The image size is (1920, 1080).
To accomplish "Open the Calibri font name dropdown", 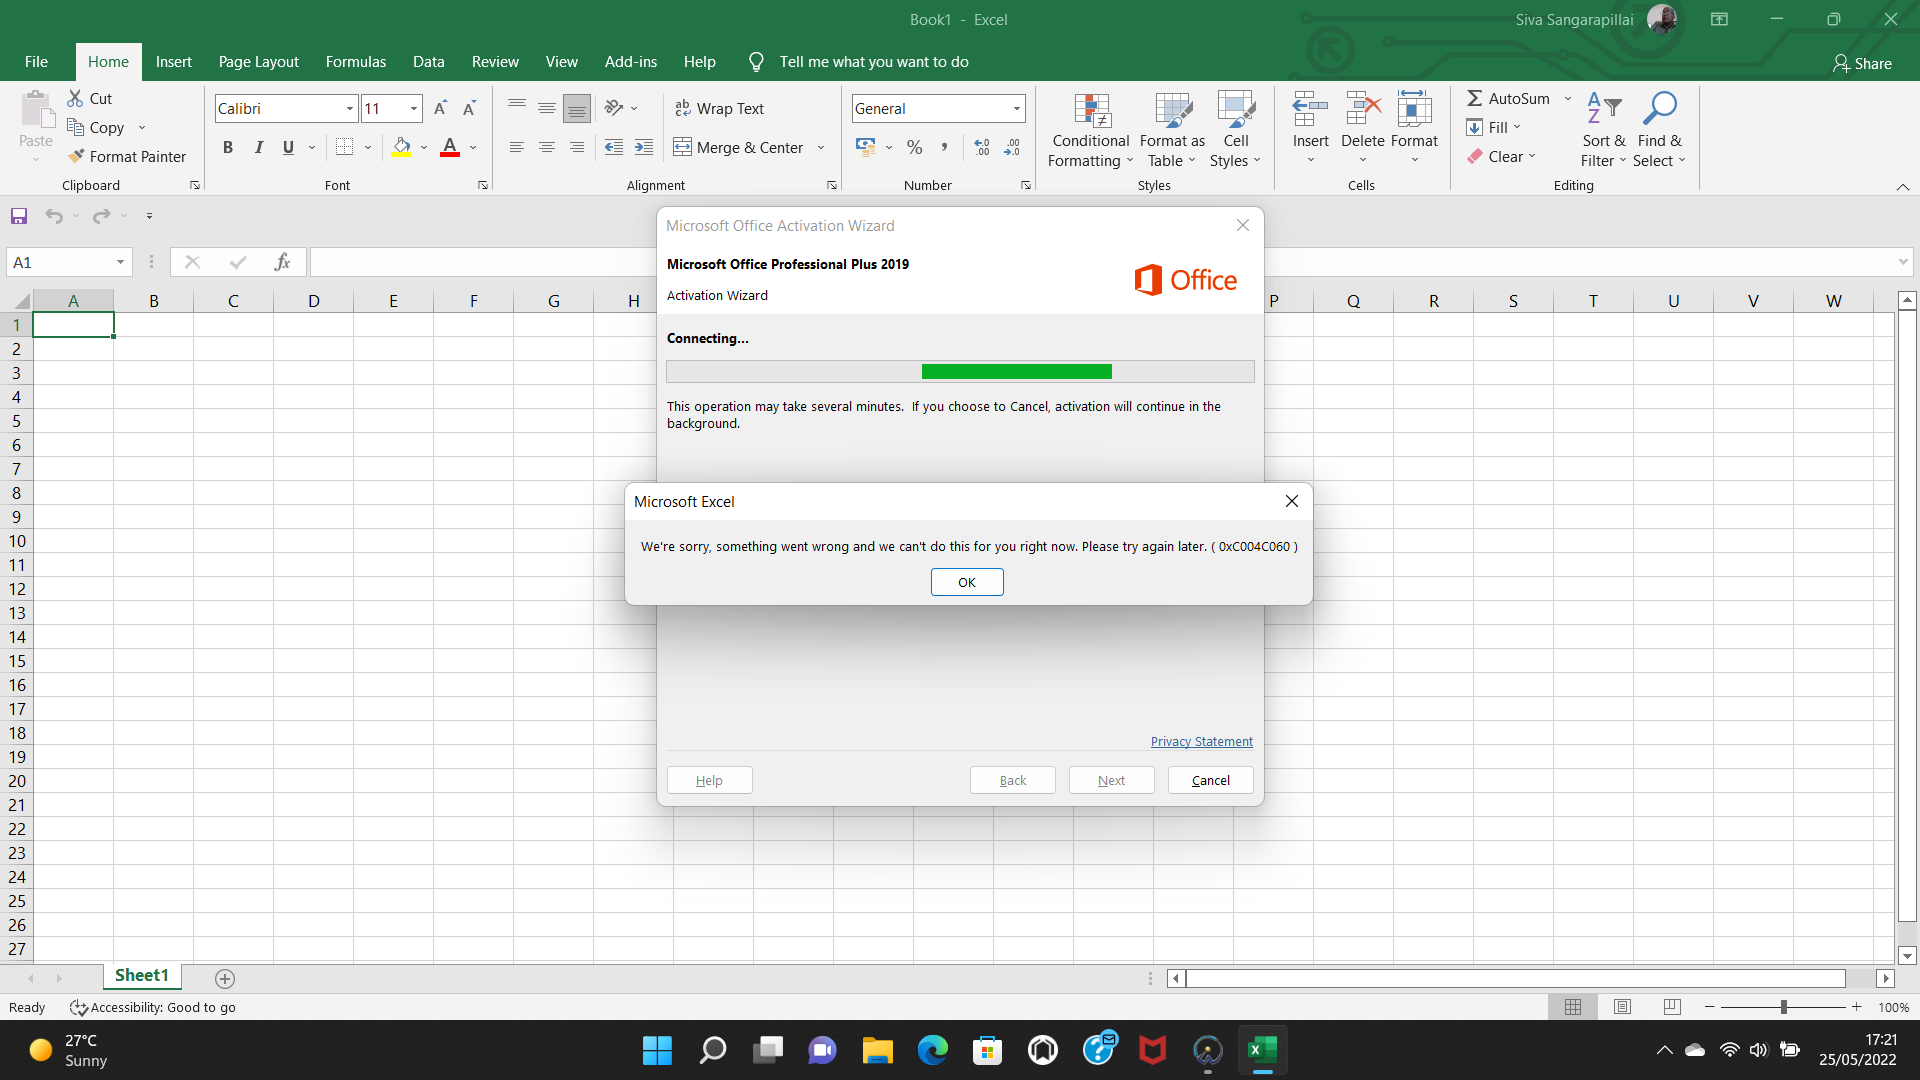I will (349, 108).
